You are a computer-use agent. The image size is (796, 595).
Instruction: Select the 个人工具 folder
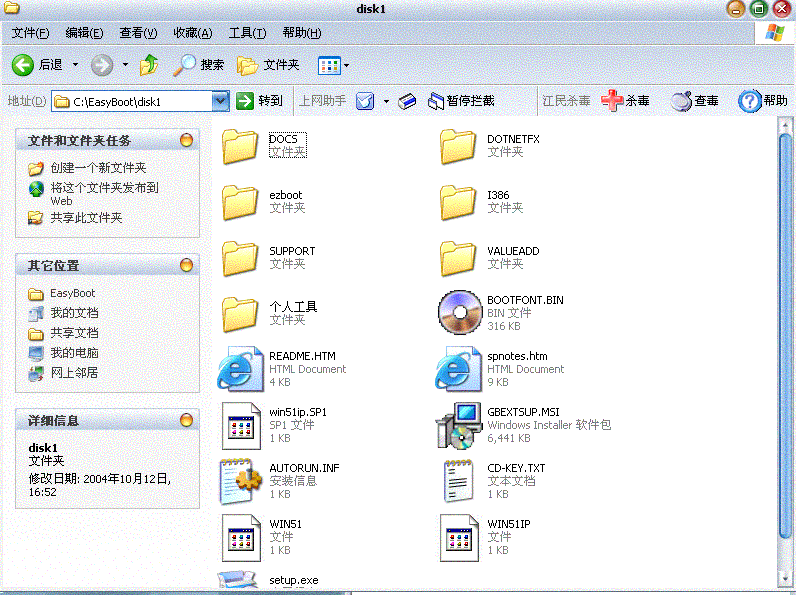point(270,313)
